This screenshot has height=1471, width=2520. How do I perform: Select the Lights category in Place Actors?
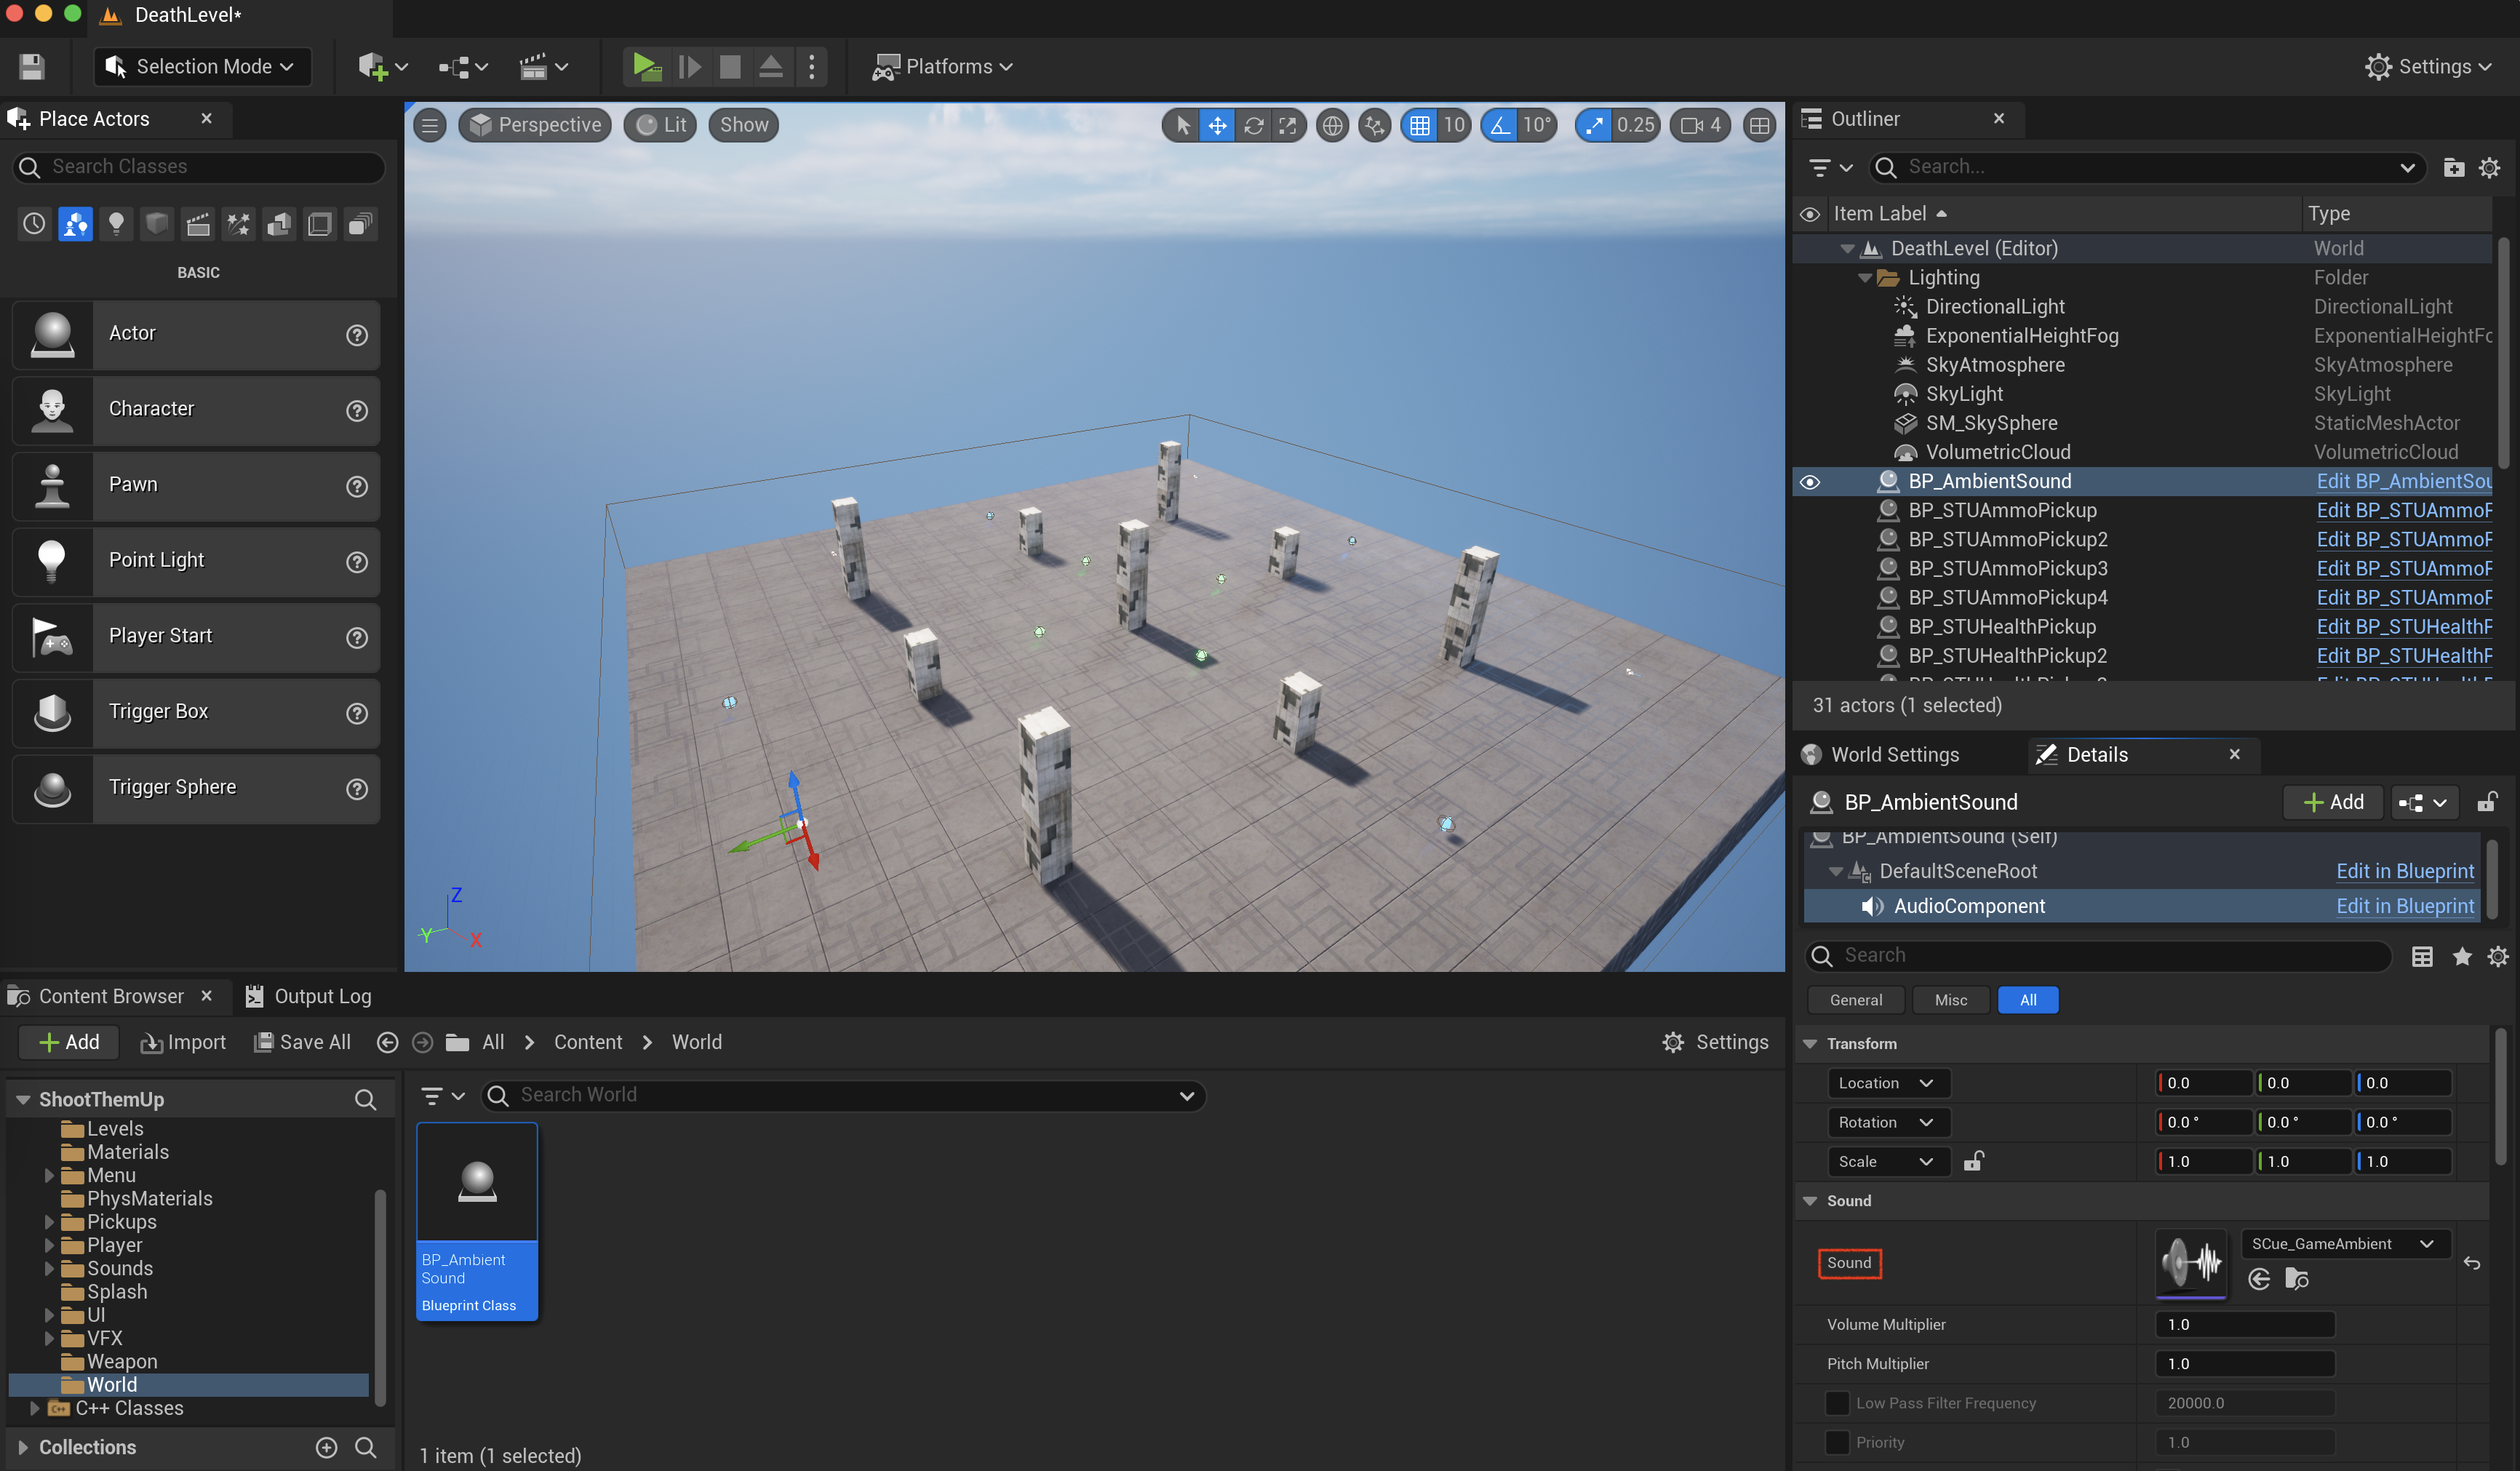[x=116, y=224]
